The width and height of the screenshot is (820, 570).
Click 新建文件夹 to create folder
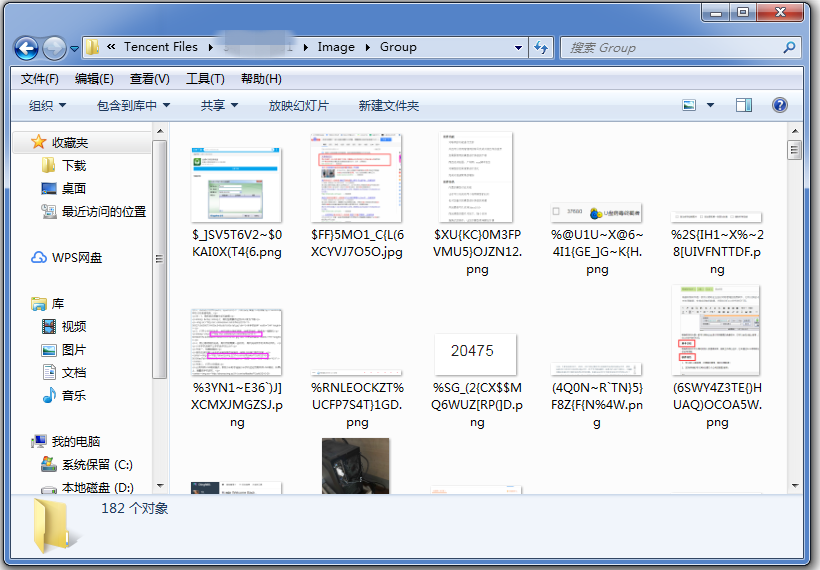389,106
